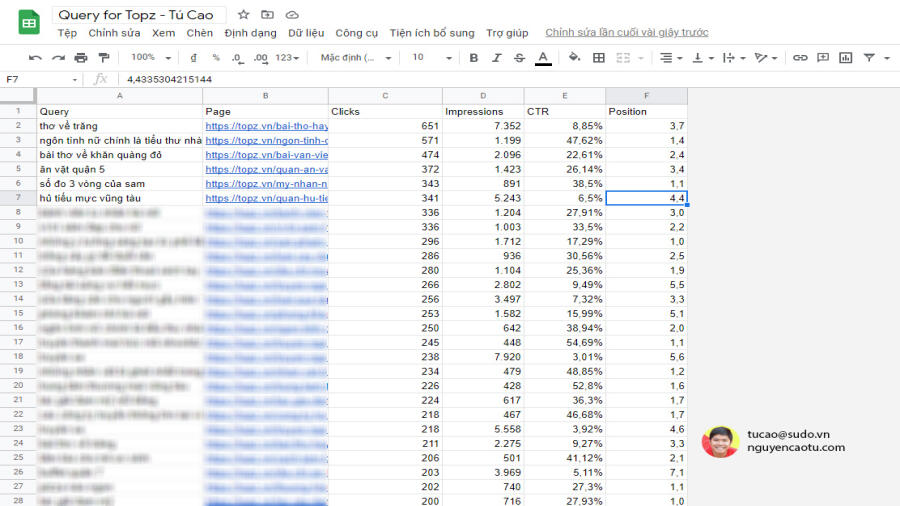900x506 pixels.
Task: Click the formula bar value
Action: coord(169,79)
